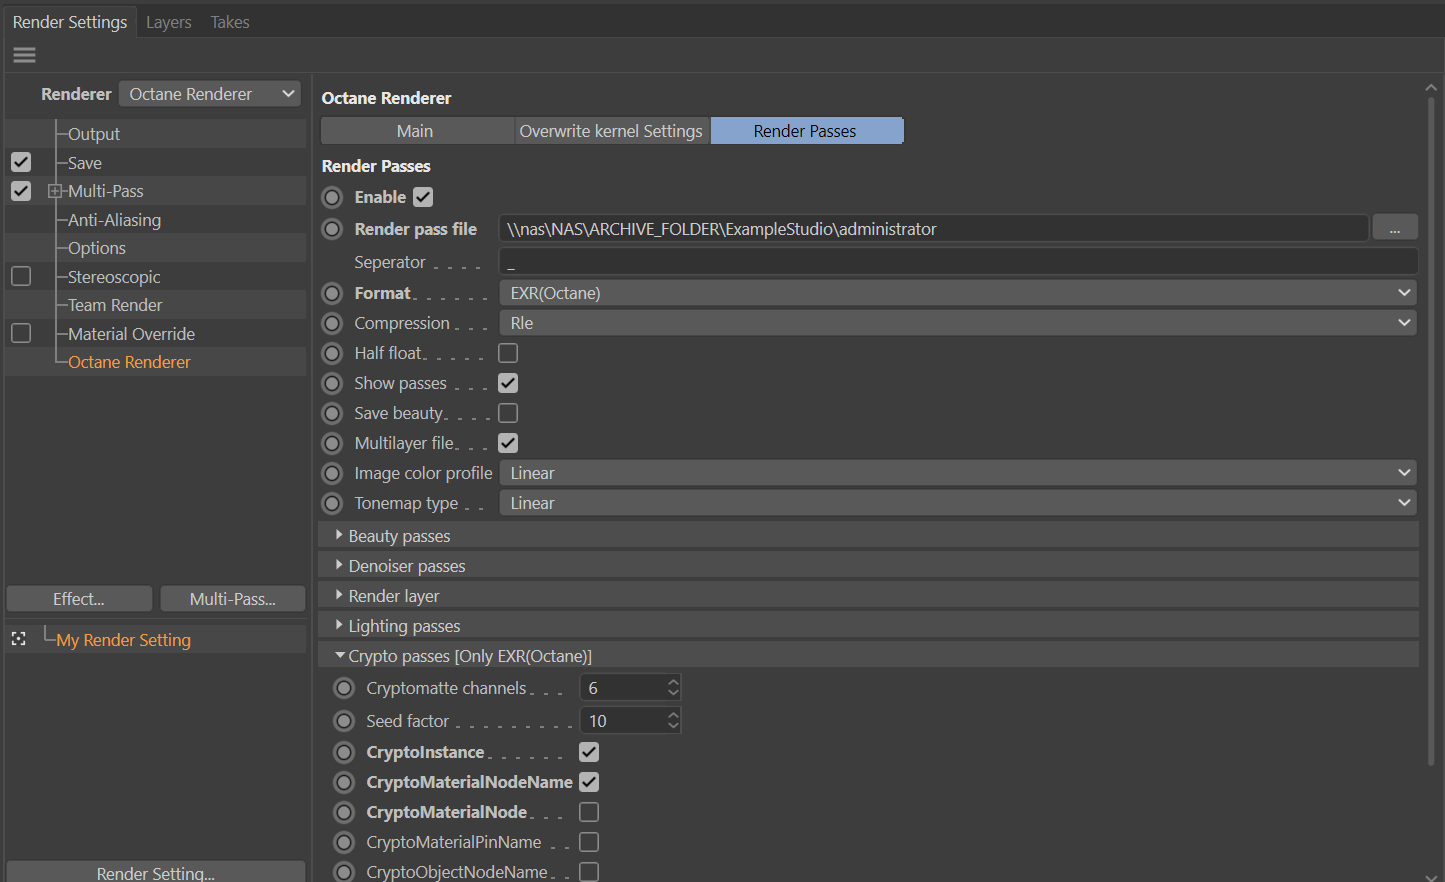Click Multilayer file animation dot

333,443
